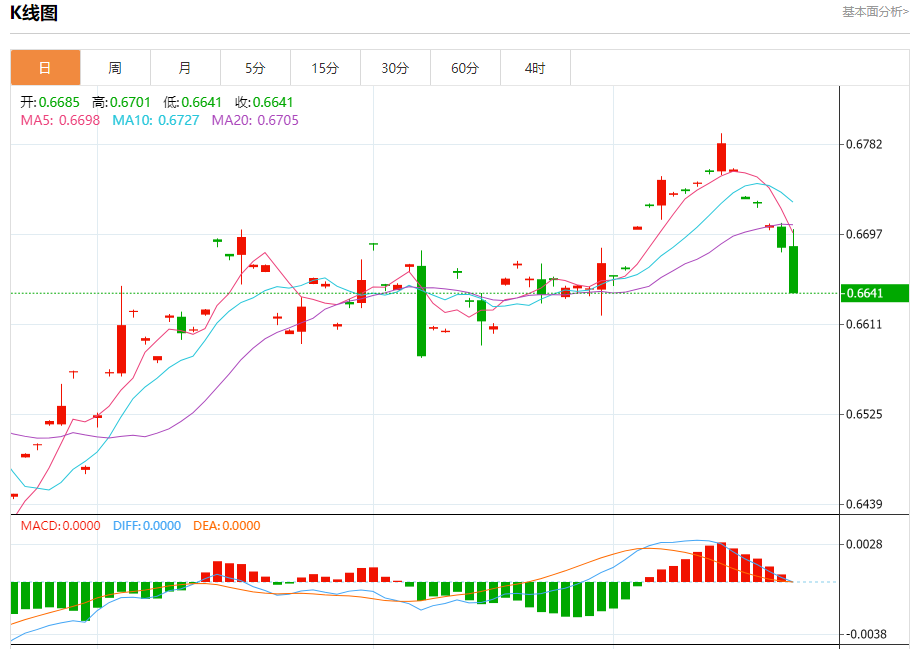Image resolution: width=917 pixels, height=649 pixels.
Task: Select the 15分 timeframe tab
Action: pyautogui.click(x=326, y=68)
